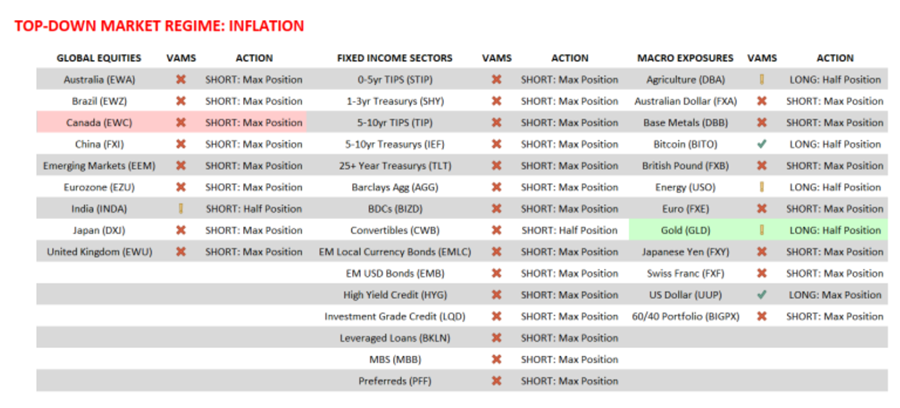
Task: Click the yellow VAMS marker for India (INDA)
Action: pyautogui.click(x=181, y=209)
